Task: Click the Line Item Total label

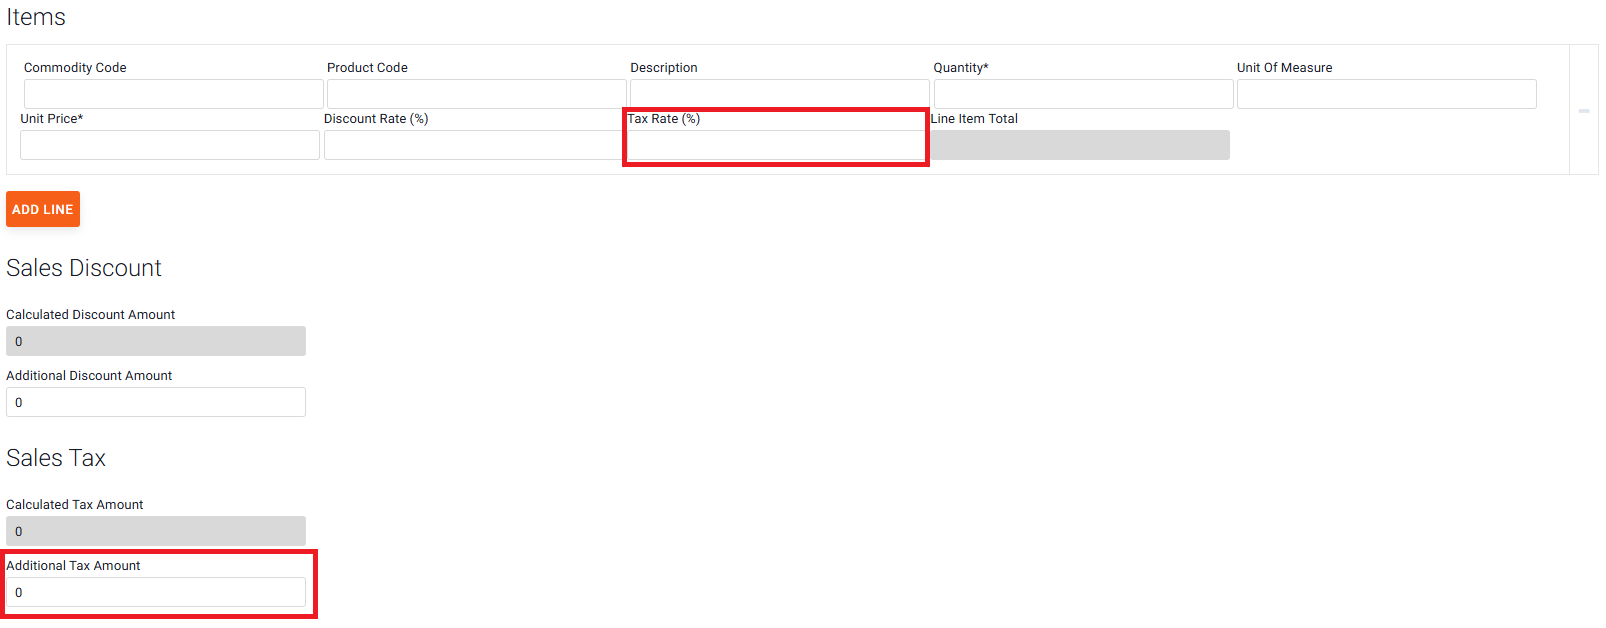Action: (x=974, y=119)
